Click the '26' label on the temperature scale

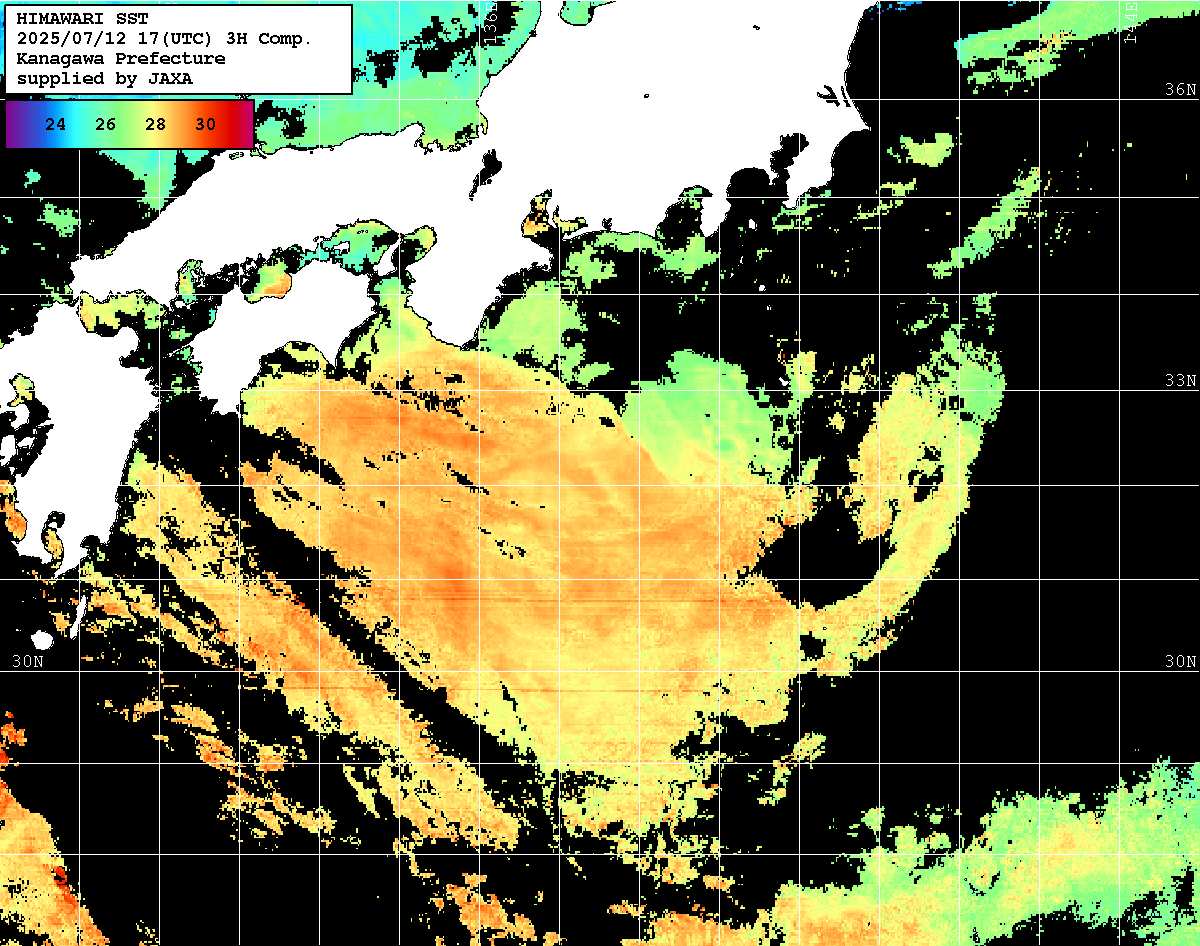(x=106, y=125)
